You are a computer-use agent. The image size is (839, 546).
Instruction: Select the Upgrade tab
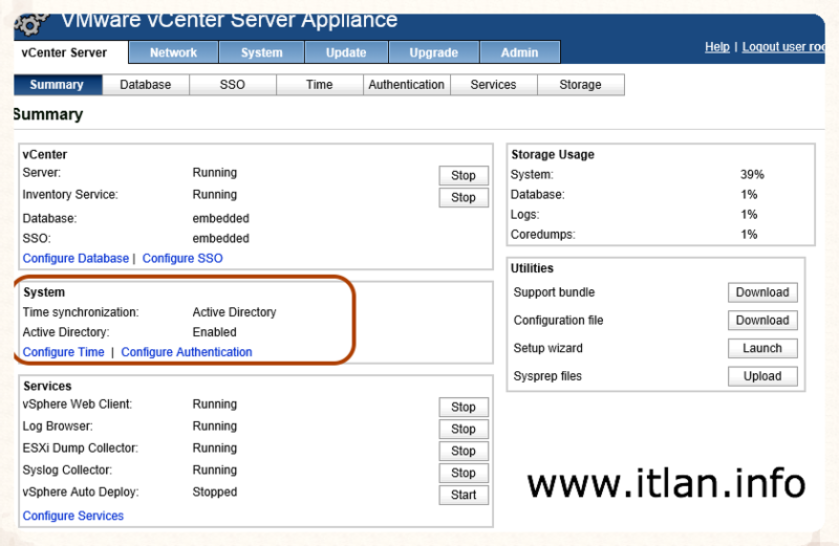click(x=433, y=53)
